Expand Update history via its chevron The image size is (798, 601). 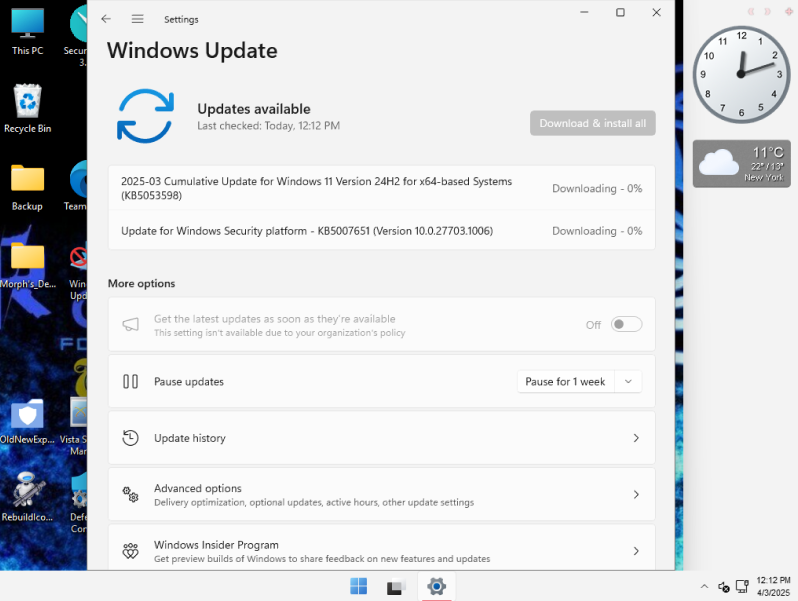point(636,438)
